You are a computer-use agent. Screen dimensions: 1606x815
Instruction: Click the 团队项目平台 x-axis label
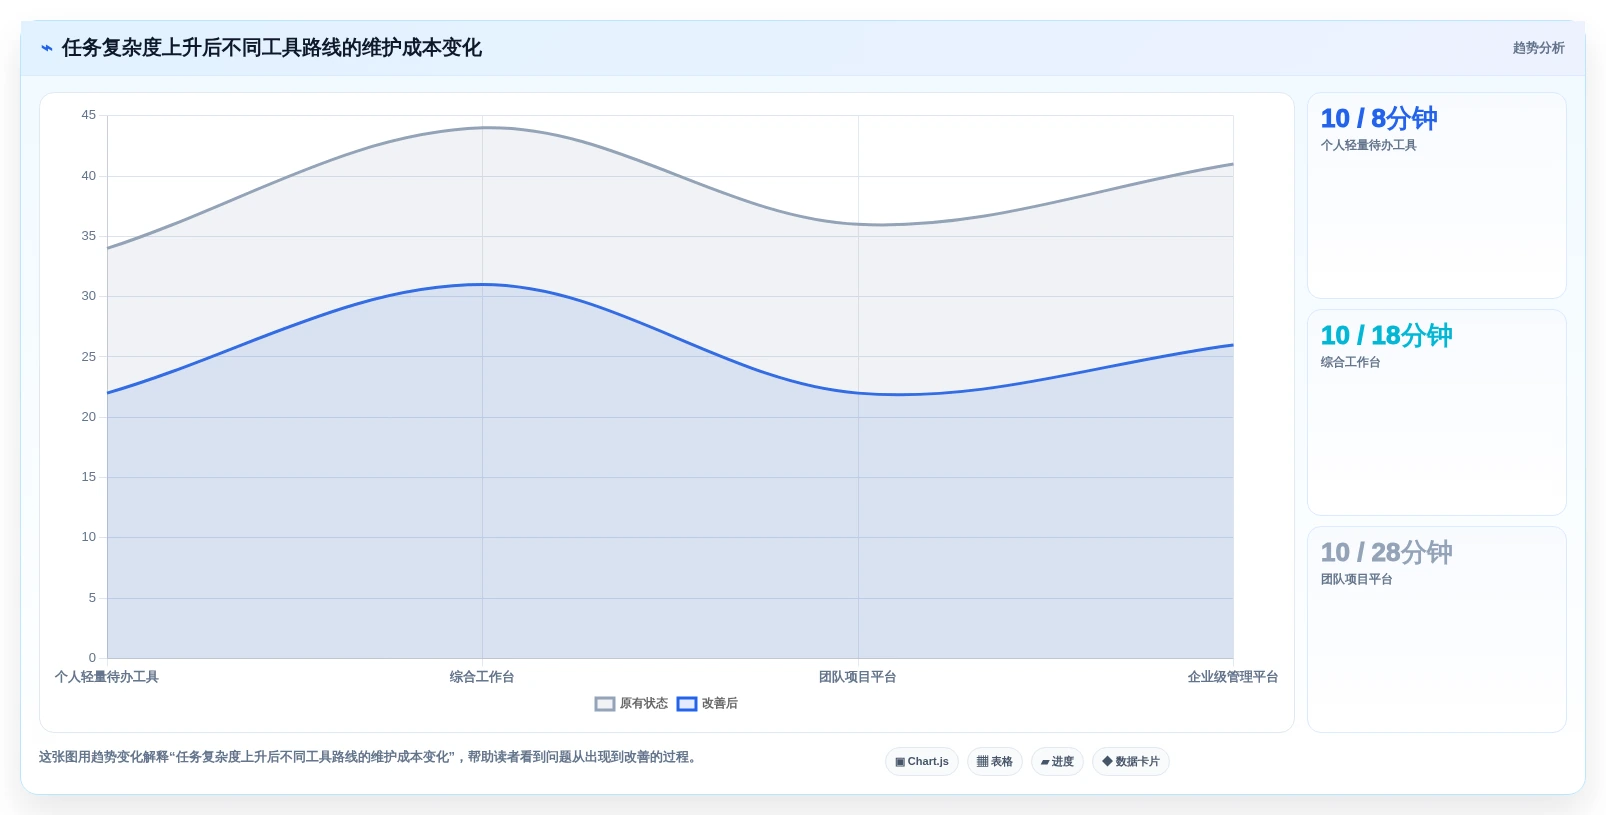tap(858, 677)
